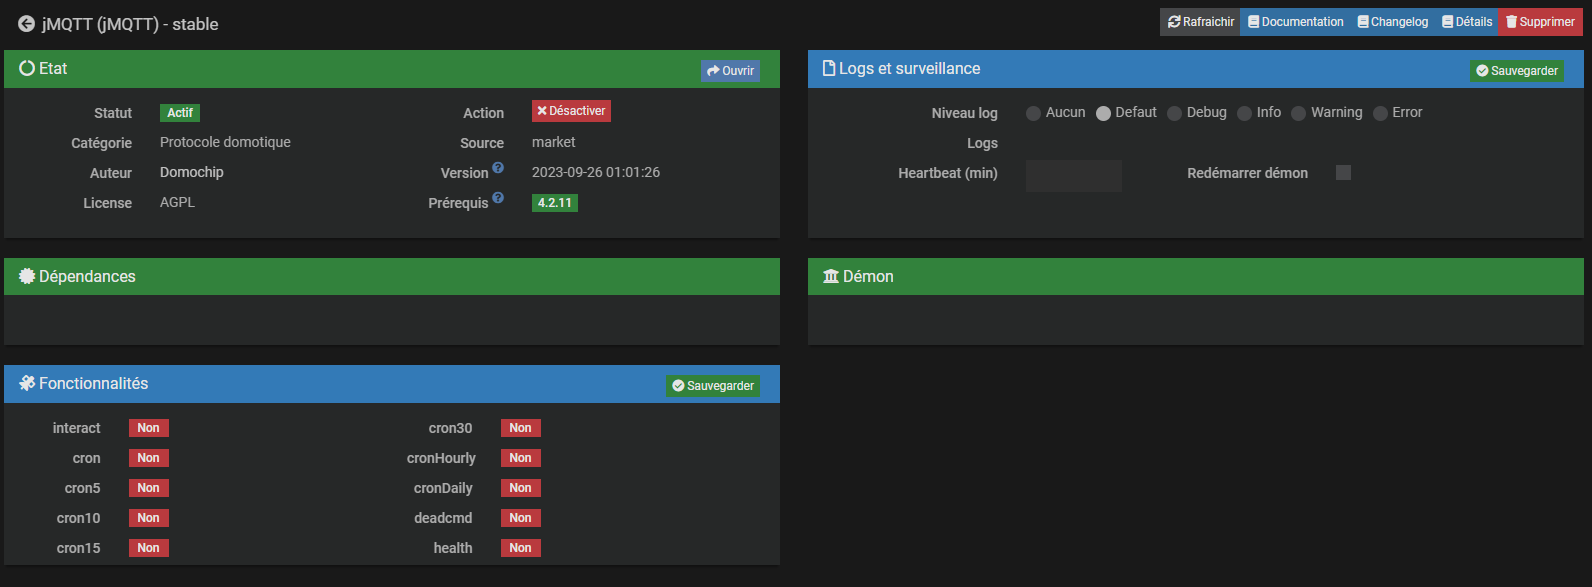
Task: Save the Logs et surveillance settings
Action: [x=1516, y=71]
